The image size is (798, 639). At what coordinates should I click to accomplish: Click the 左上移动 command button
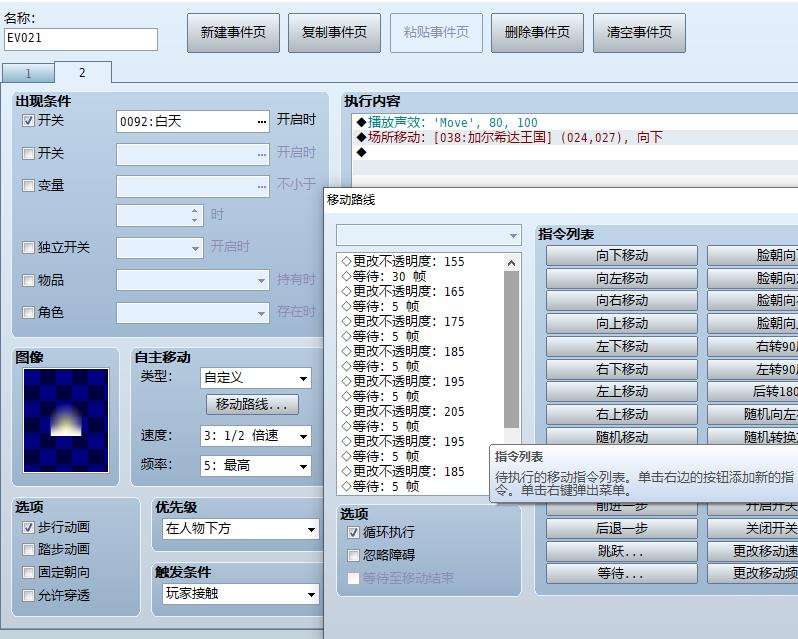pyautogui.click(x=622, y=392)
